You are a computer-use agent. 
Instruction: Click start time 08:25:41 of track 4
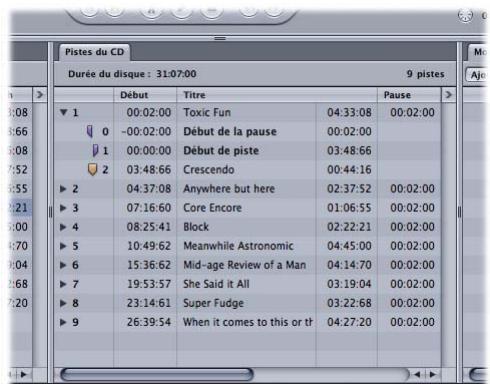[x=149, y=227]
